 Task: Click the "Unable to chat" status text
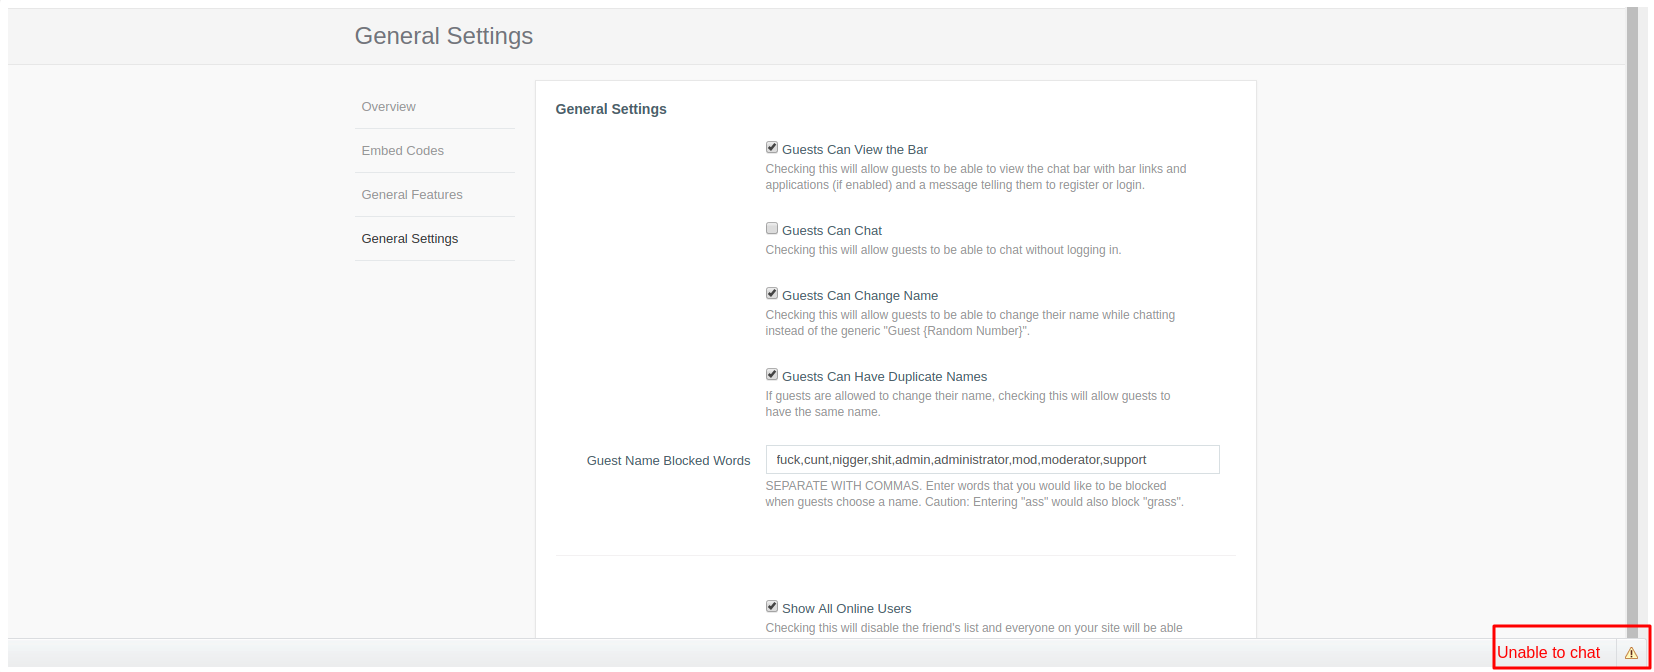click(x=1548, y=653)
